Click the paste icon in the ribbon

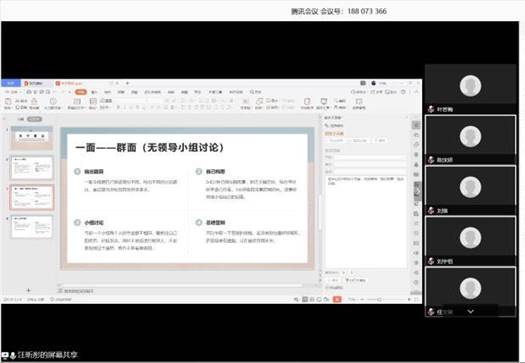(x=8, y=101)
